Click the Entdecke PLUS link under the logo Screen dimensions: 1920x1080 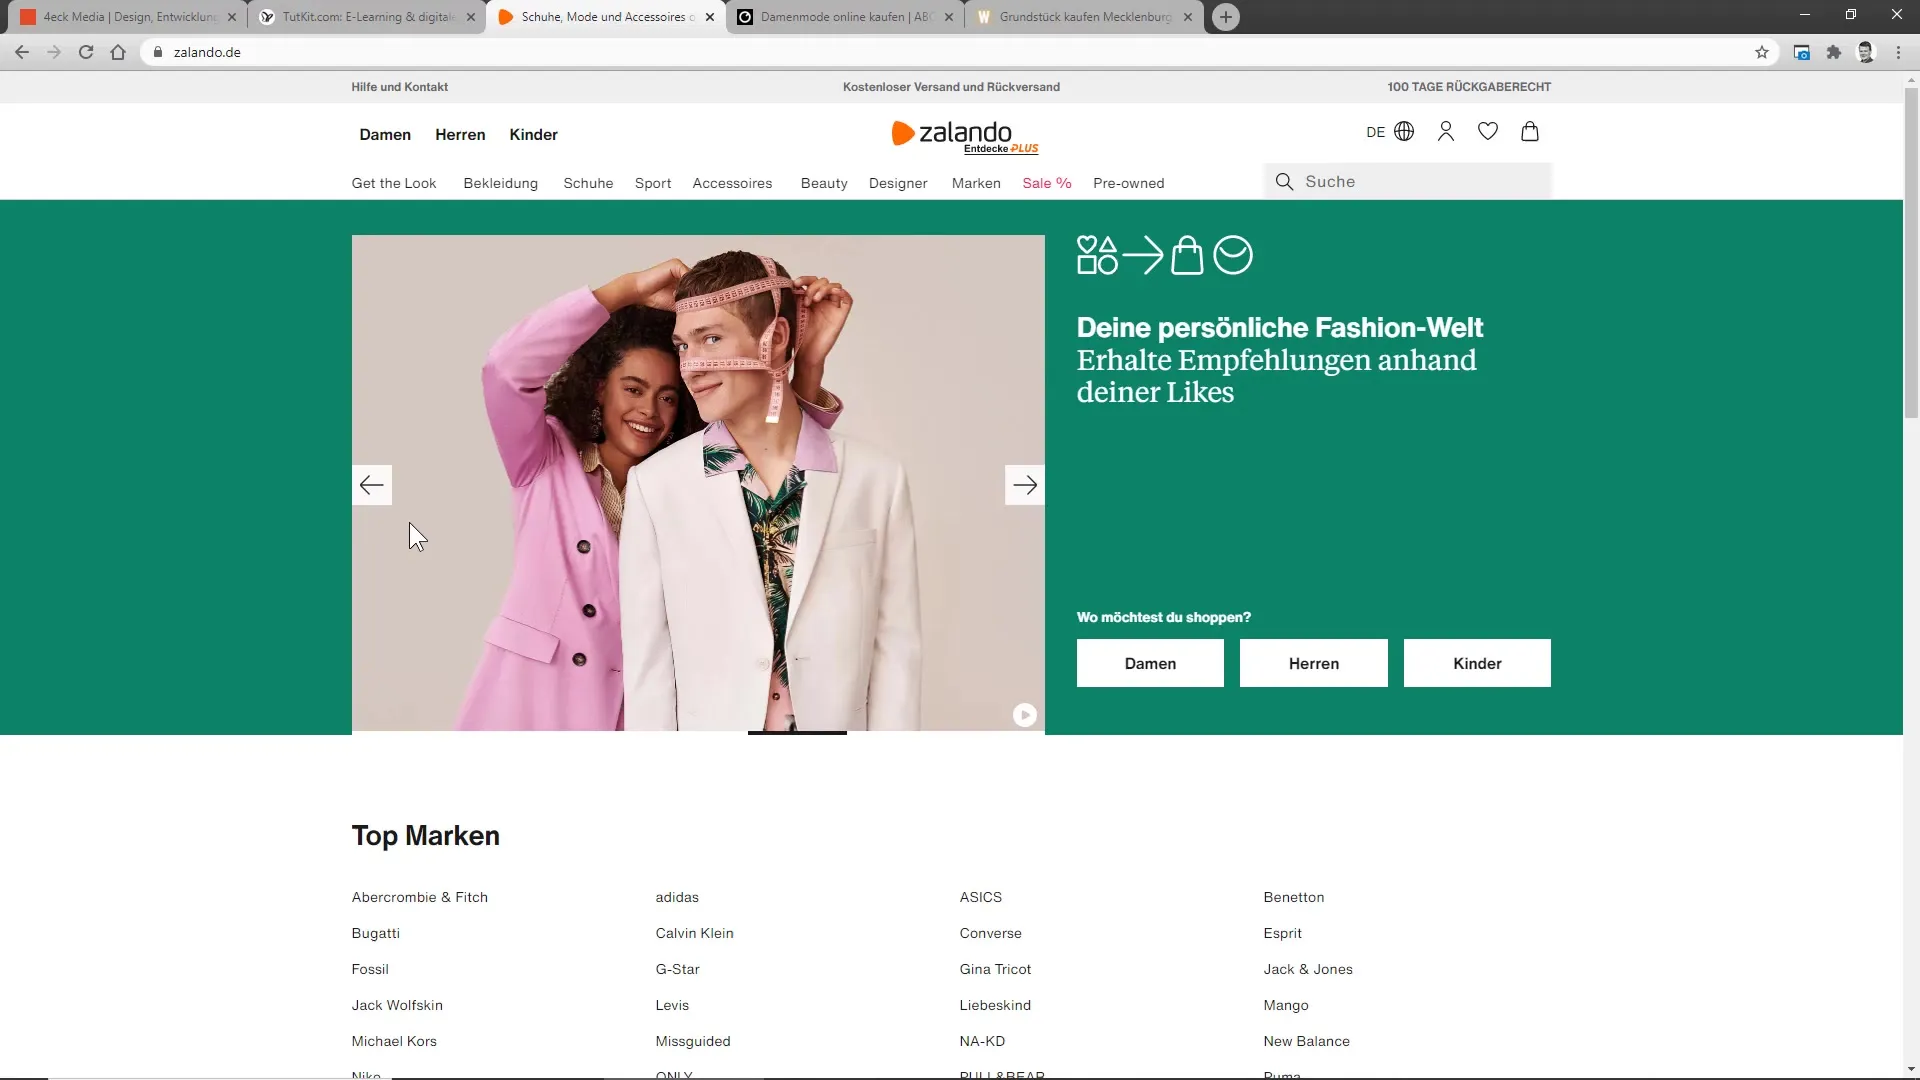(x=1001, y=149)
